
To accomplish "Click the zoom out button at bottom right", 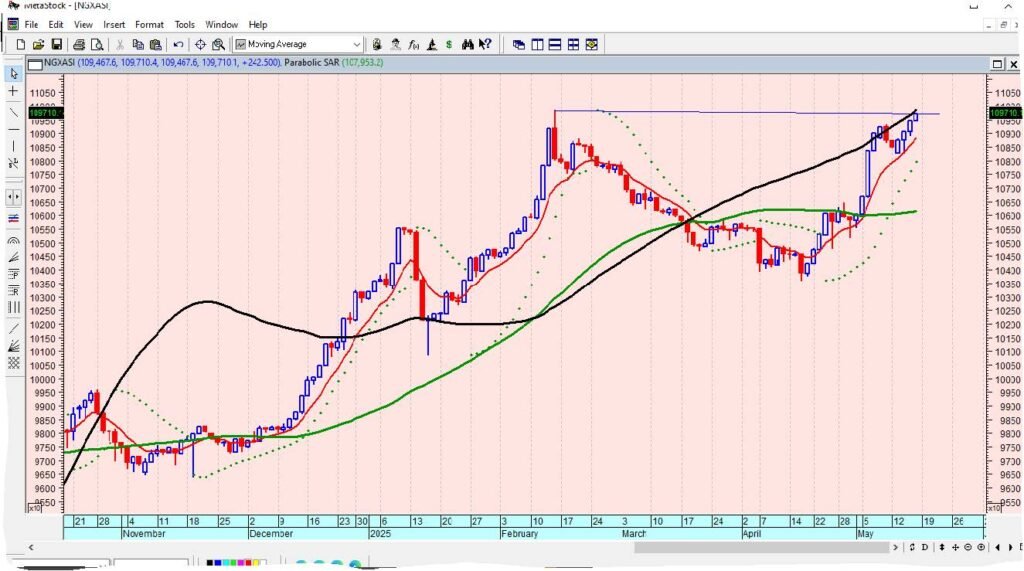I will coord(969,547).
